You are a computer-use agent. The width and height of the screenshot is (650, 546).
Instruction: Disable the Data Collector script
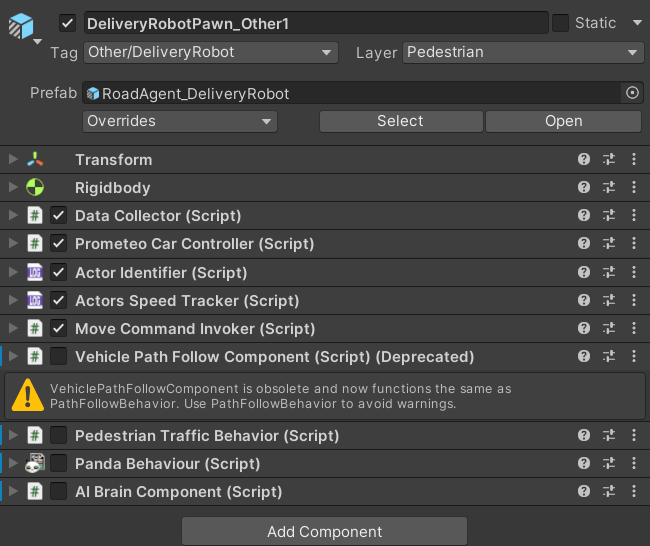[x=58, y=216]
